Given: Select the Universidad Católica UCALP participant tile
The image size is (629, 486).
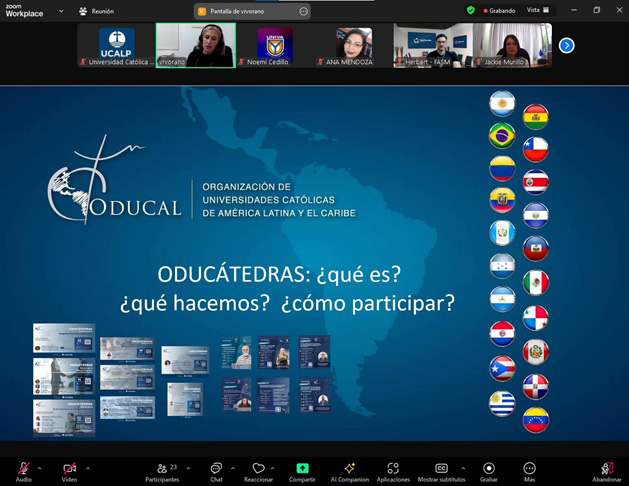Looking at the screenshot, I should tap(116, 45).
